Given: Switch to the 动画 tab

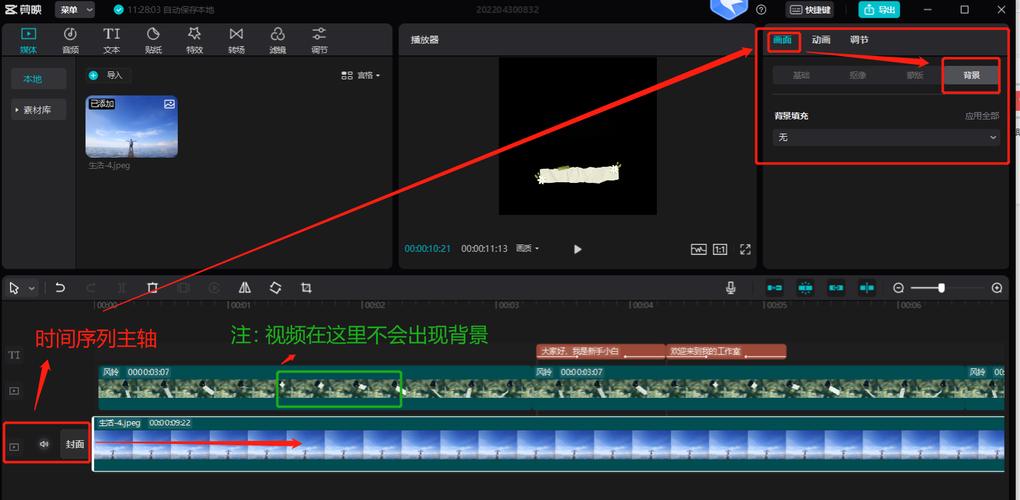Looking at the screenshot, I should click(821, 40).
